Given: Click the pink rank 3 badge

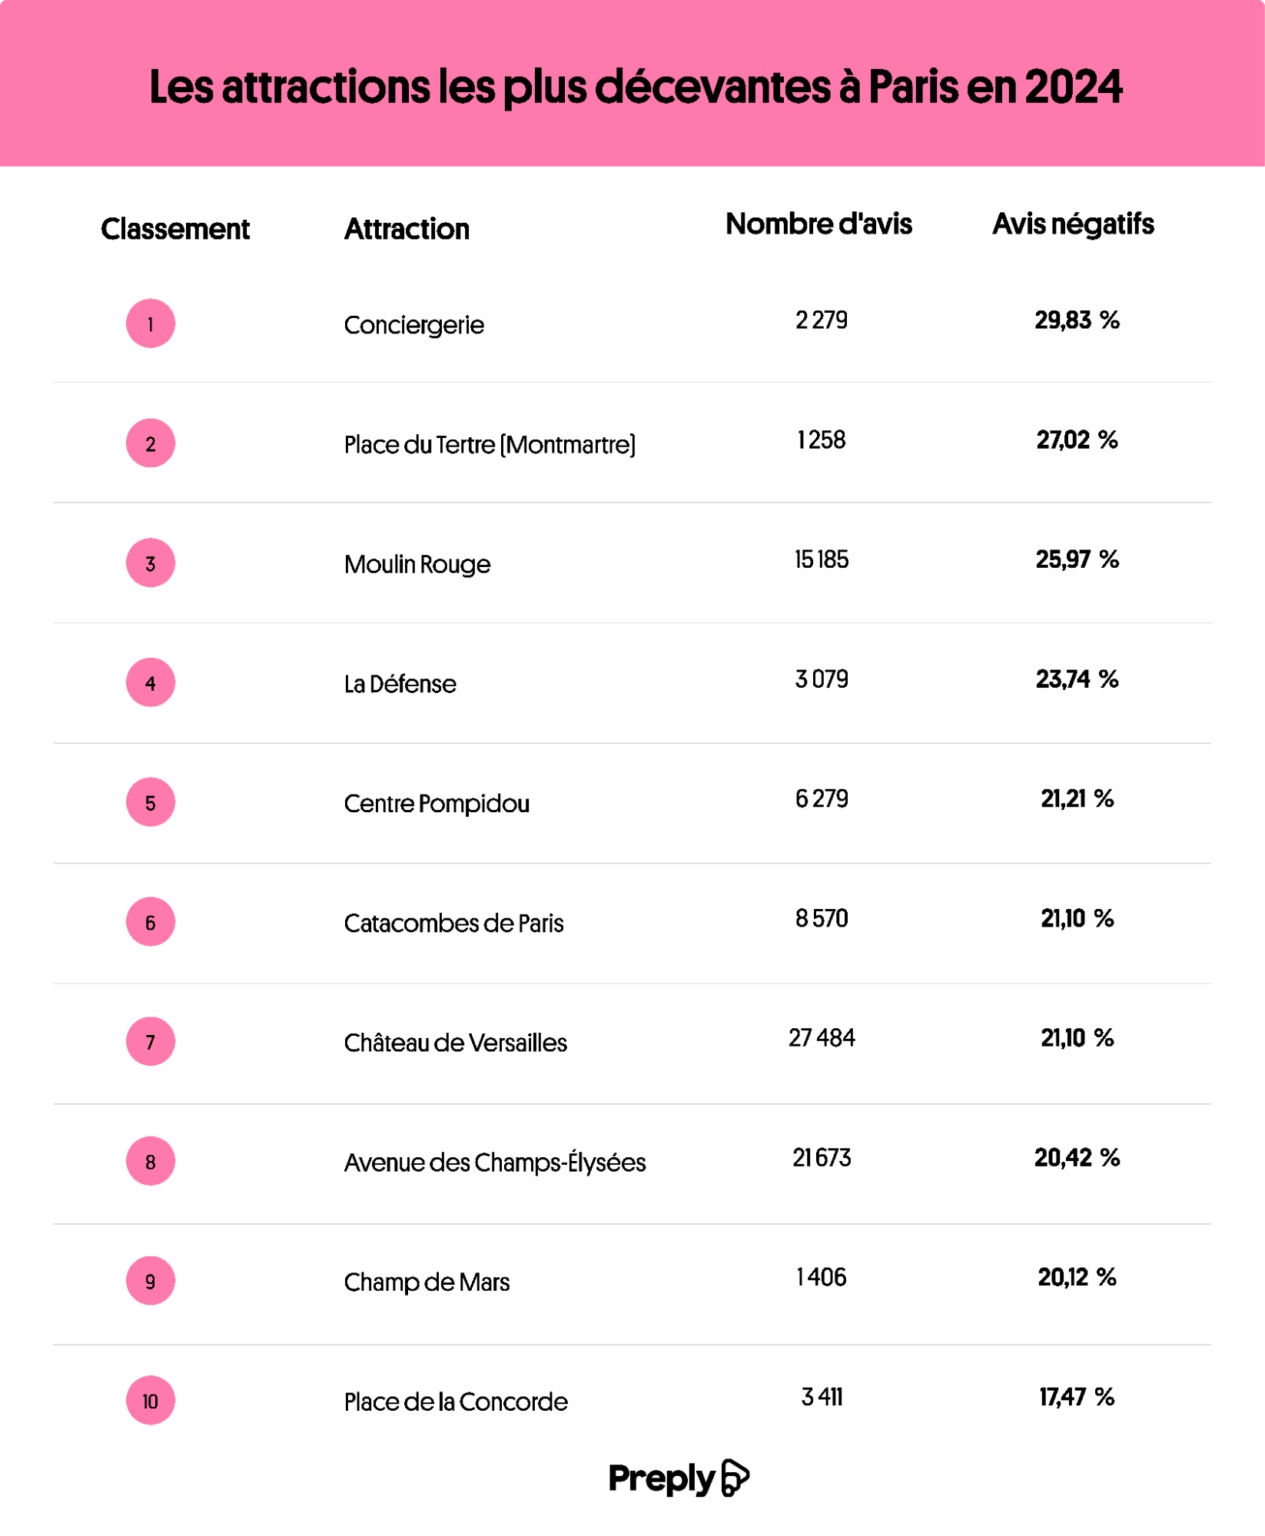Looking at the screenshot, I should (x=151, y=563).
